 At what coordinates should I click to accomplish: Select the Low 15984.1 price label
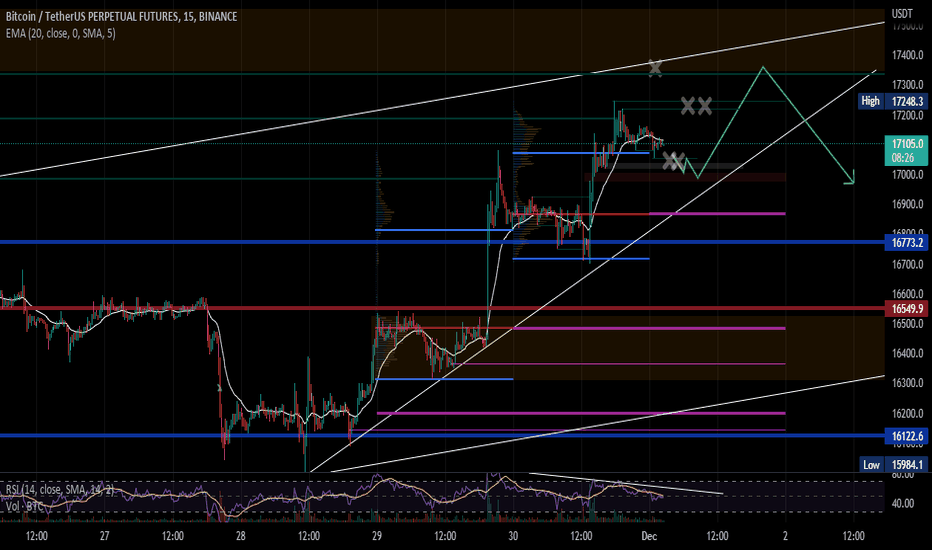pos(894,464)
